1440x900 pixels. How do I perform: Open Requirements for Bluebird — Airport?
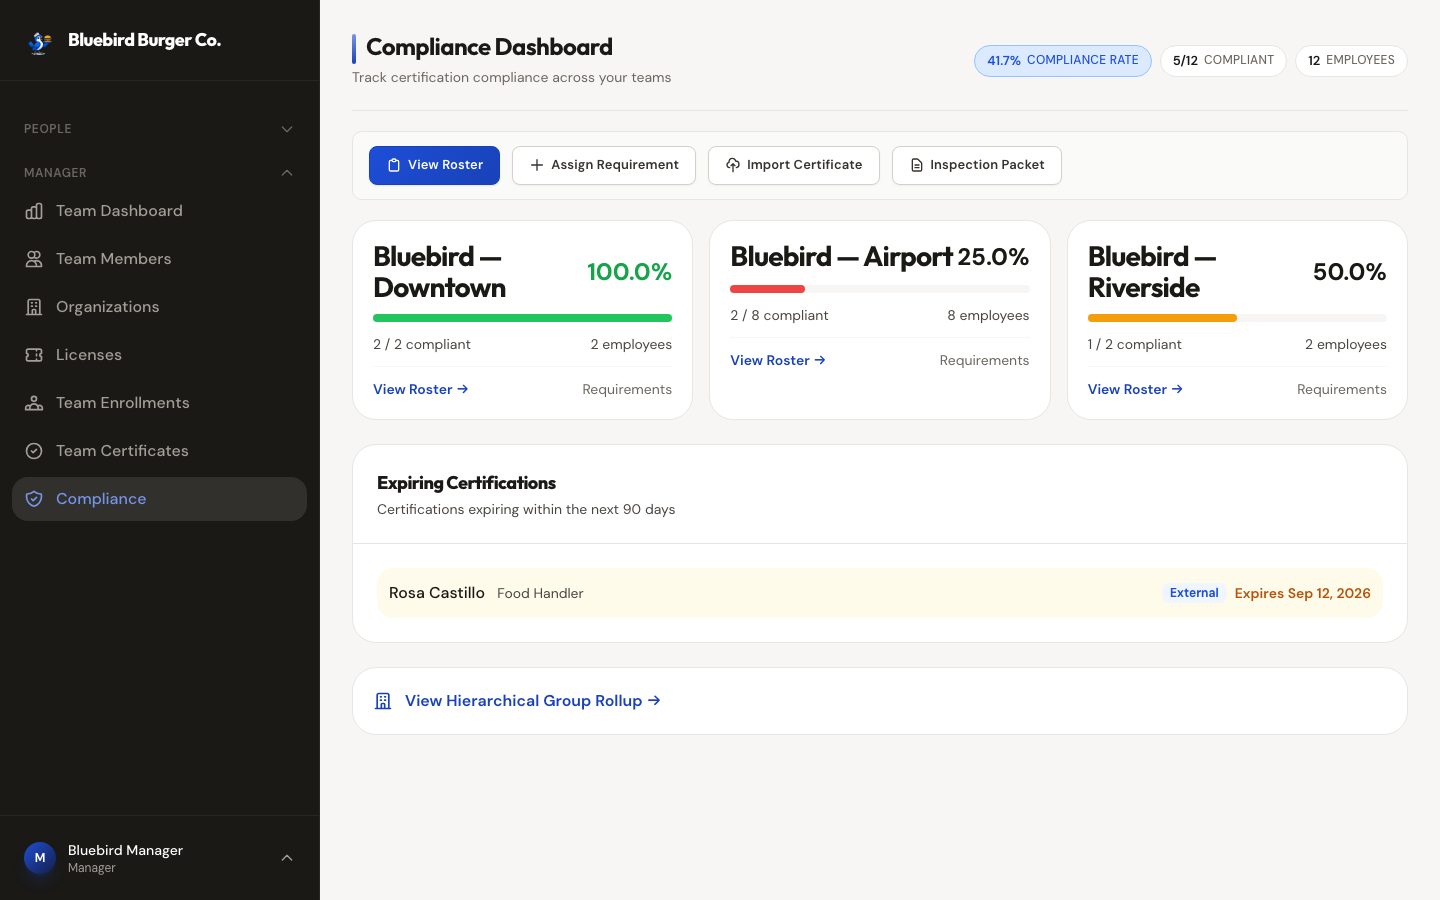click(x=984, y=360)
